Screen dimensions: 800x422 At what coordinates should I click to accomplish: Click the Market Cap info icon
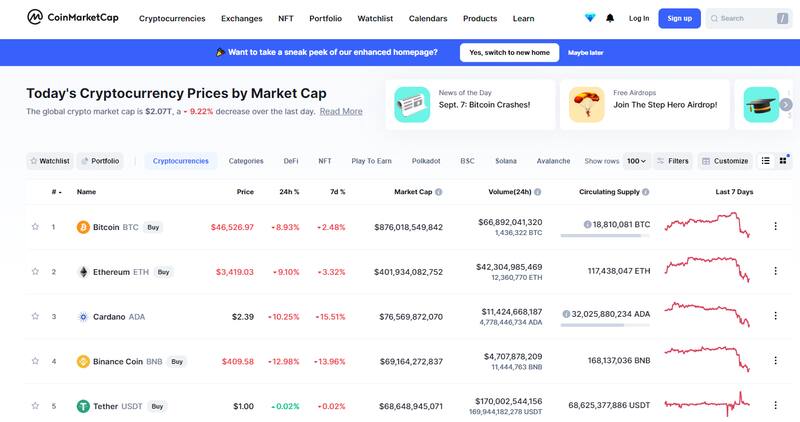(x=439, y=191)
